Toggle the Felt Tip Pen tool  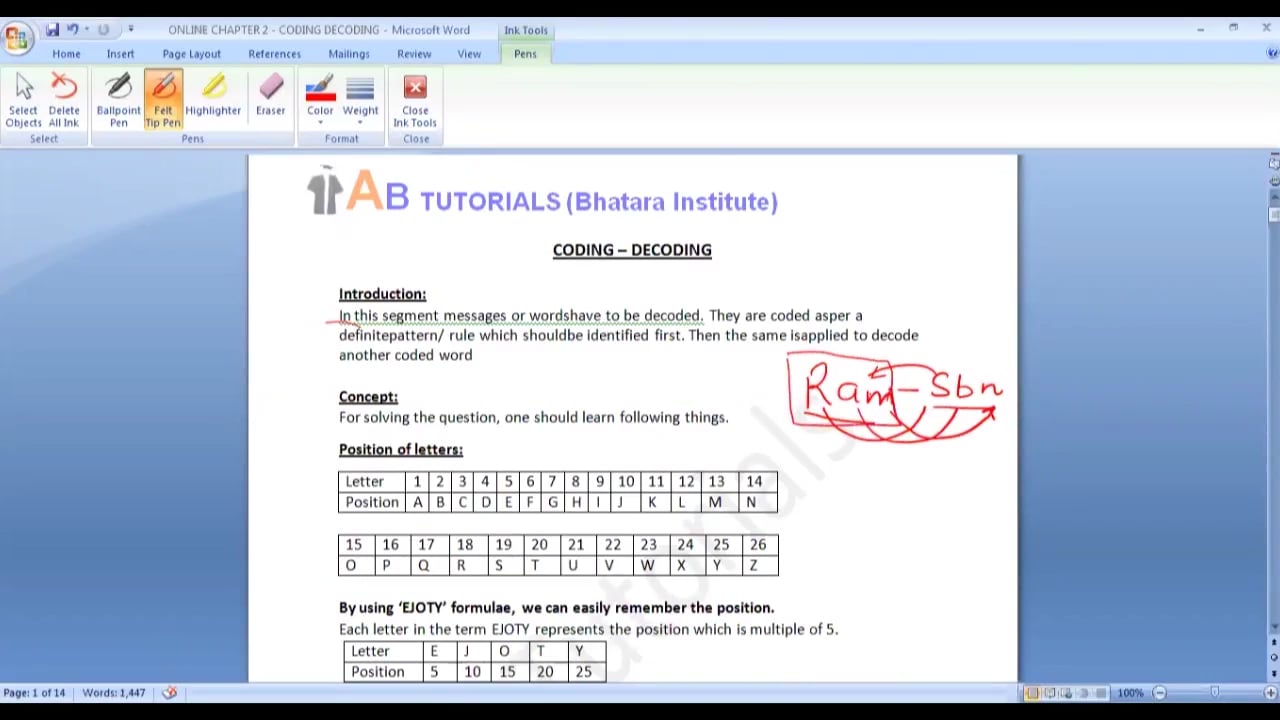[x=163, y=101]
